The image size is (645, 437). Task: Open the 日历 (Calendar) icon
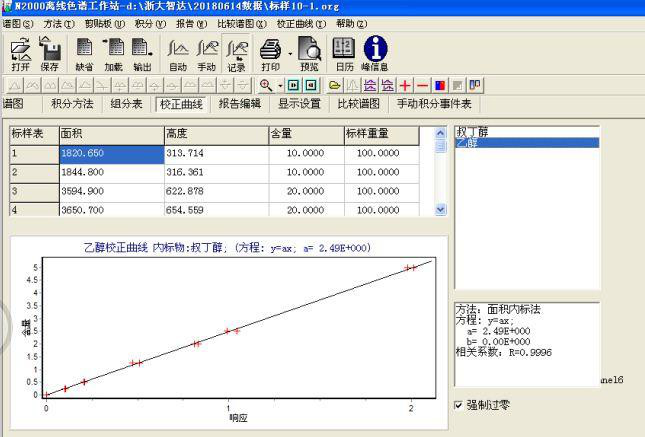coord(344,53)
